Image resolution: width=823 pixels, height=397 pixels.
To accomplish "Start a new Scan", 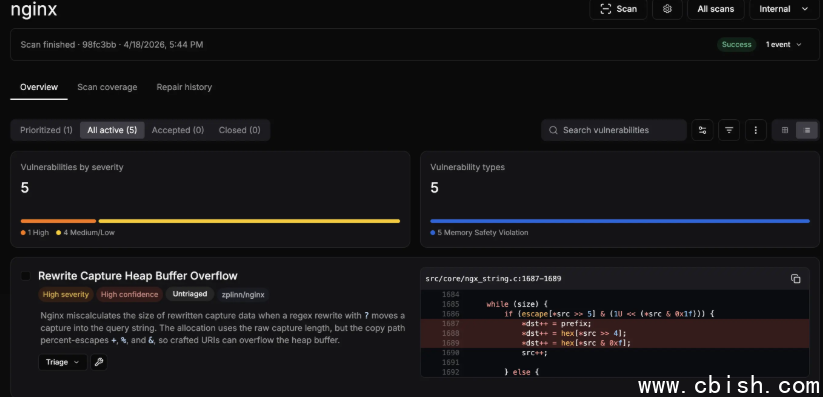I will pos(618,9).
